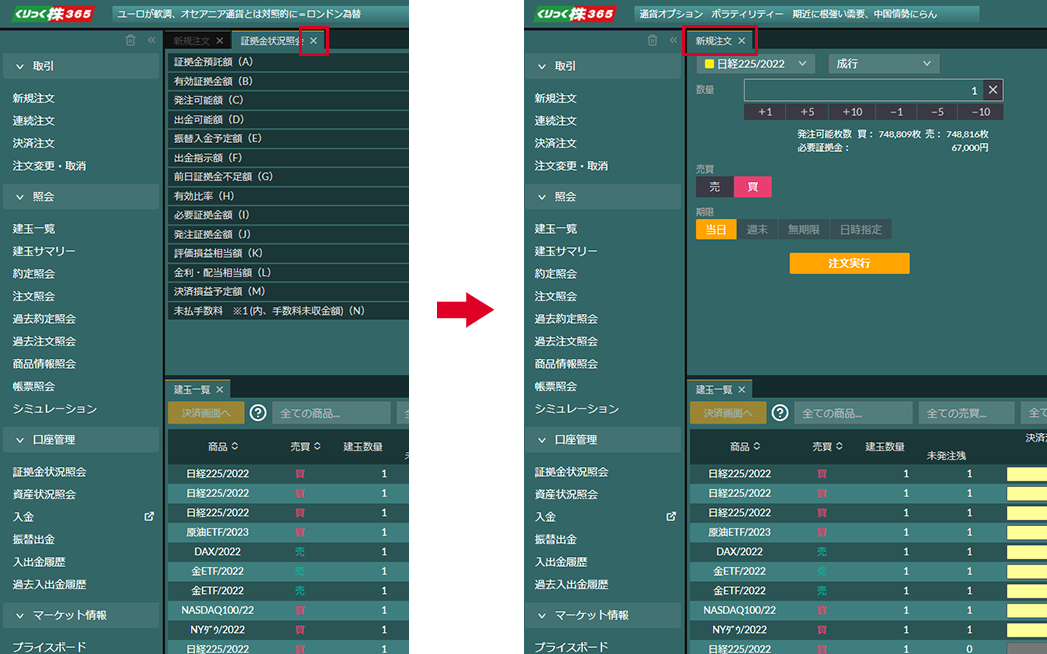Click external link icon beside 入金, left screenshot
This screenshot has height=654, width=1047.
[149, 516]
